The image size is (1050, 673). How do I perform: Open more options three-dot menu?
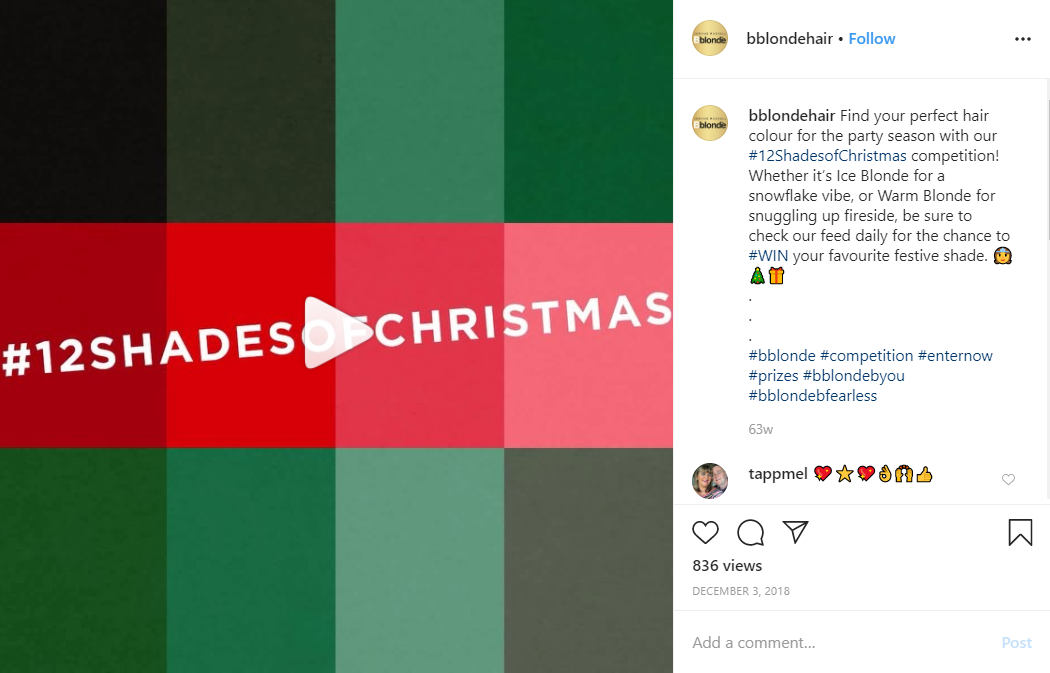[x=1023, y=39]
